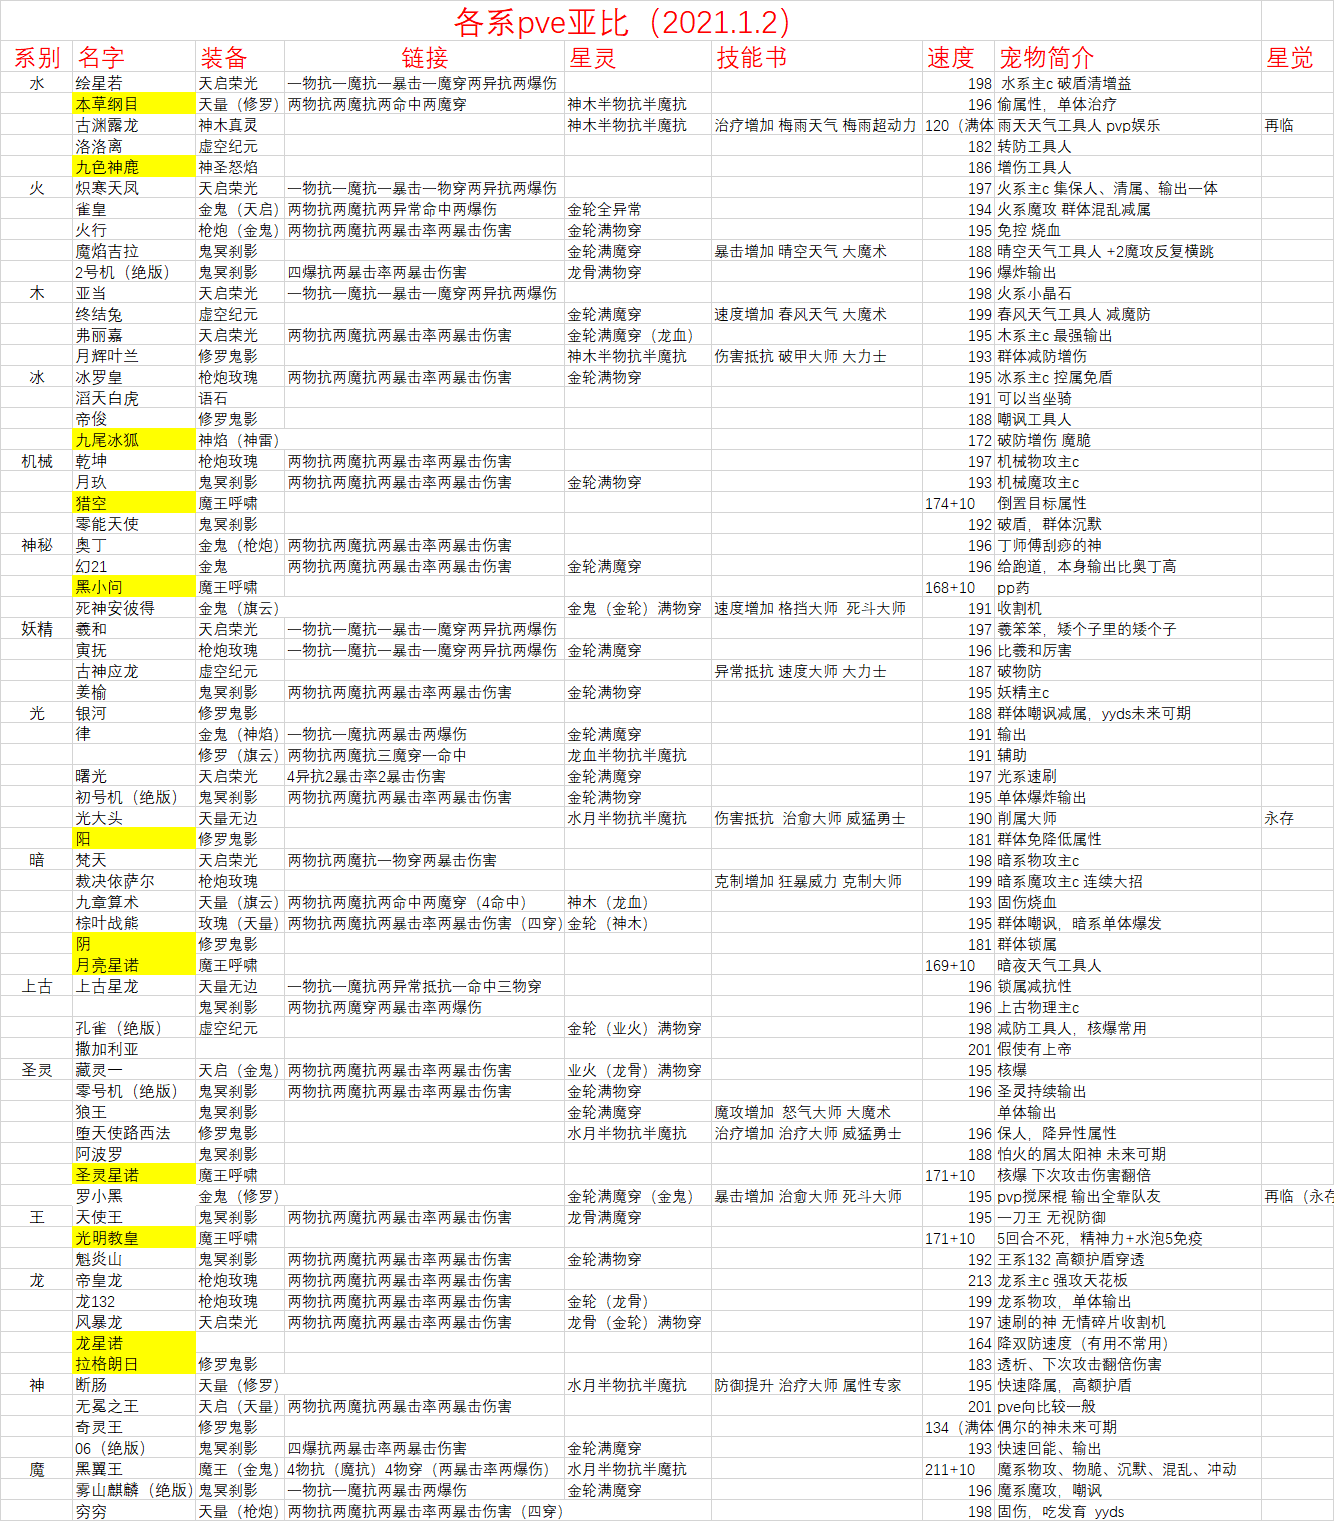Click the name cell 绘星若

(x=134, y=83)
